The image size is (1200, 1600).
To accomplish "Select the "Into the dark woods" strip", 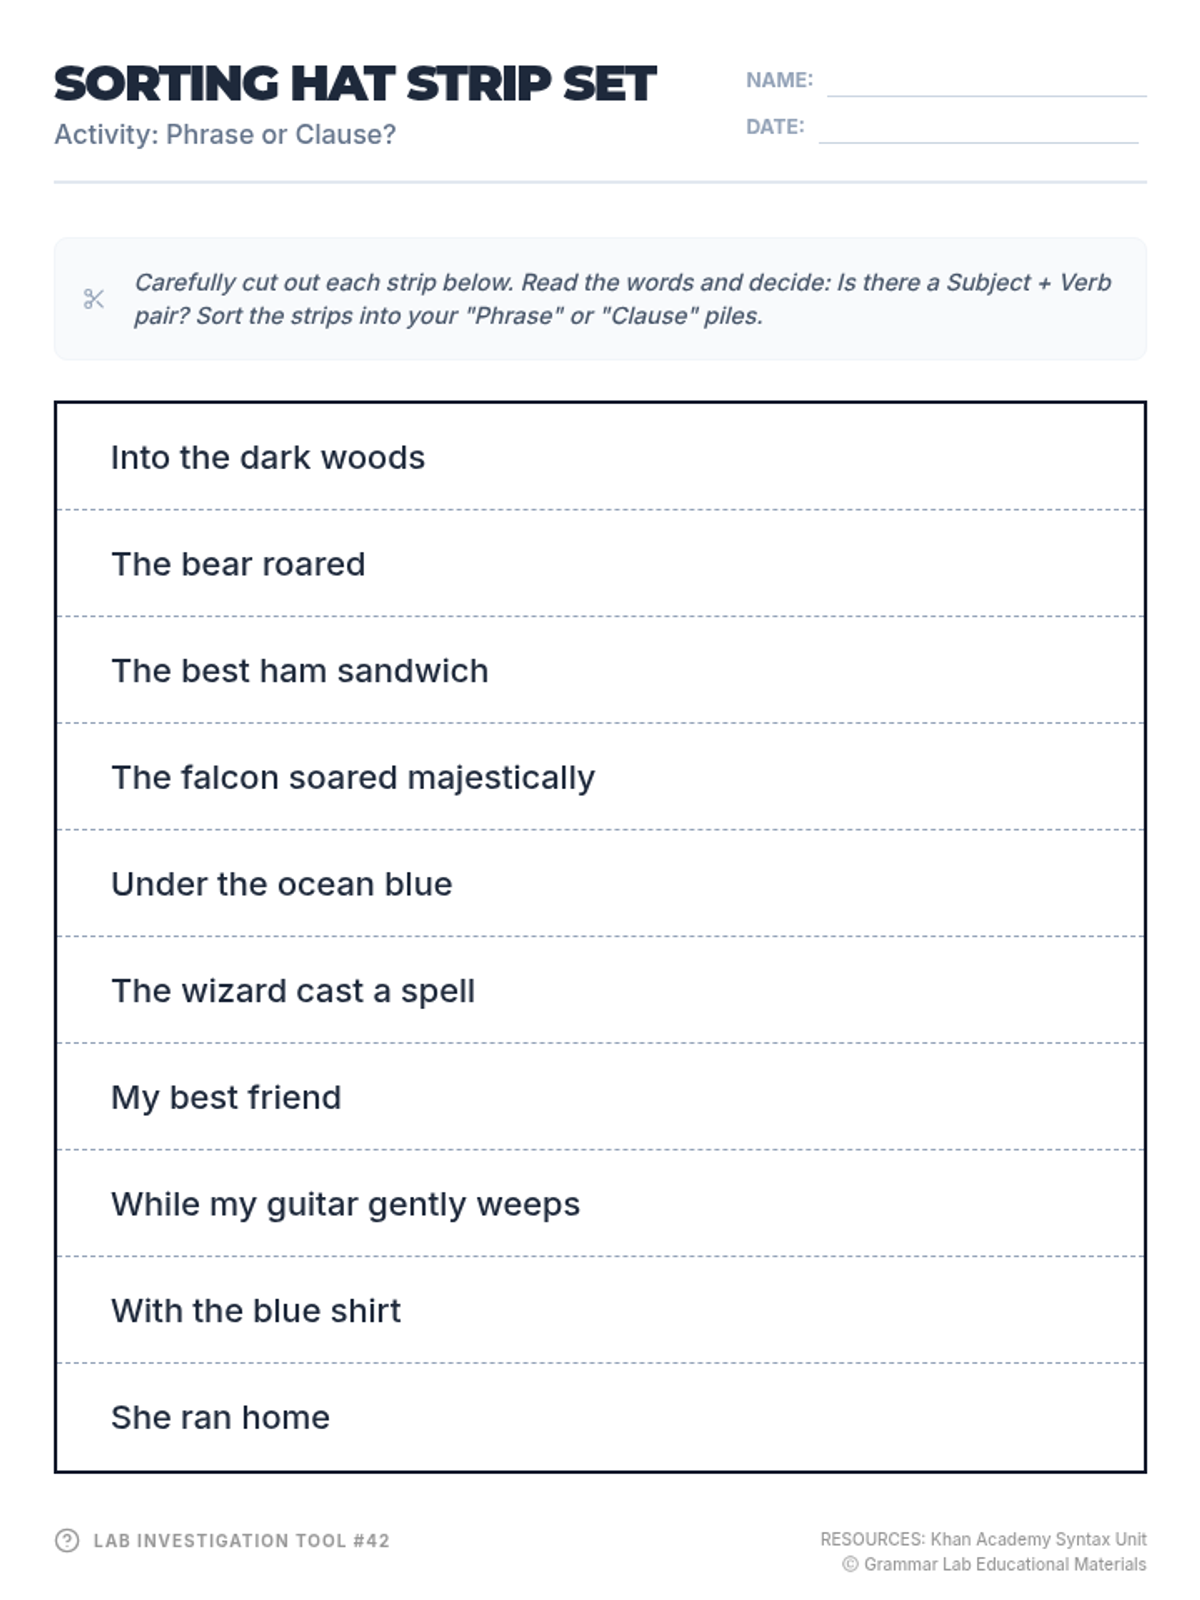I will pyautogui.click(x=600, y=457).
